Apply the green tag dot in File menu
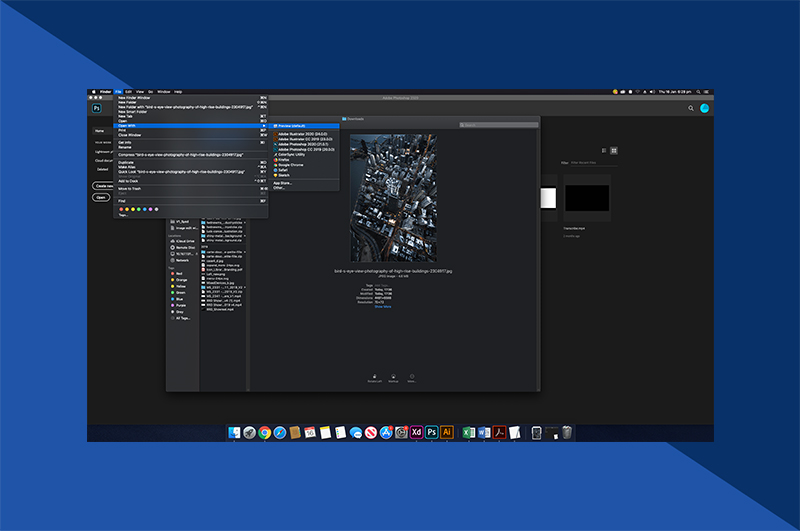Screen dimensions: 800x531 tap(139, 209)
